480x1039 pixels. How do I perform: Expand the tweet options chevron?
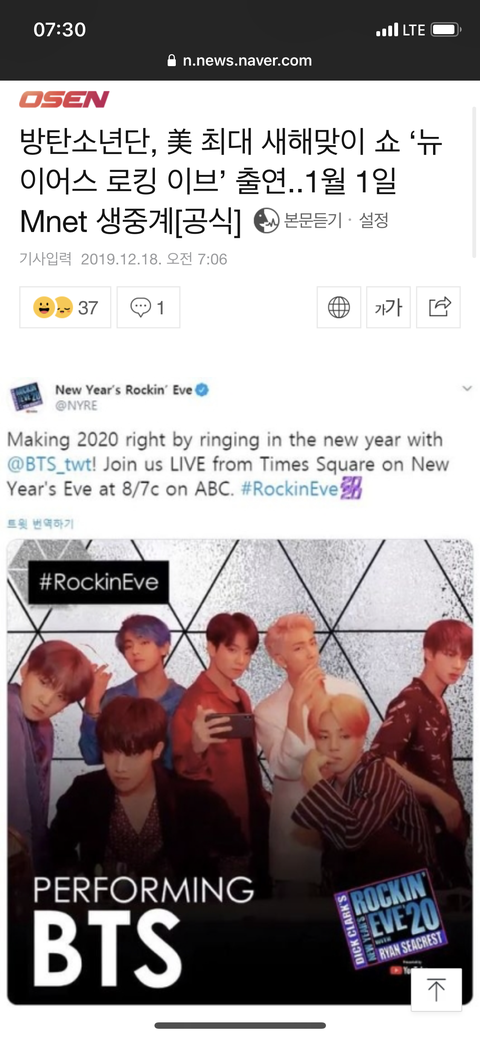[x=467, y=388]
